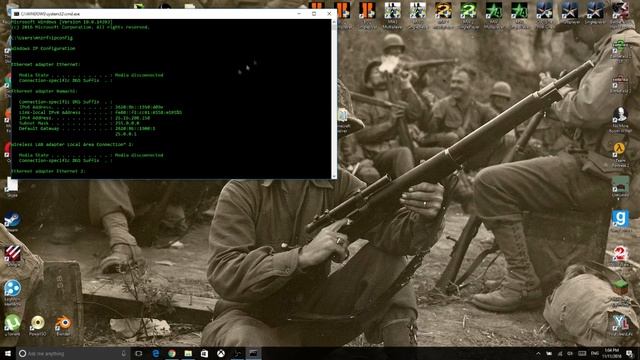This screenshot has height=360, width=640.
Task: Open File Explorer from the taskbar
Action: coord(188,353)
